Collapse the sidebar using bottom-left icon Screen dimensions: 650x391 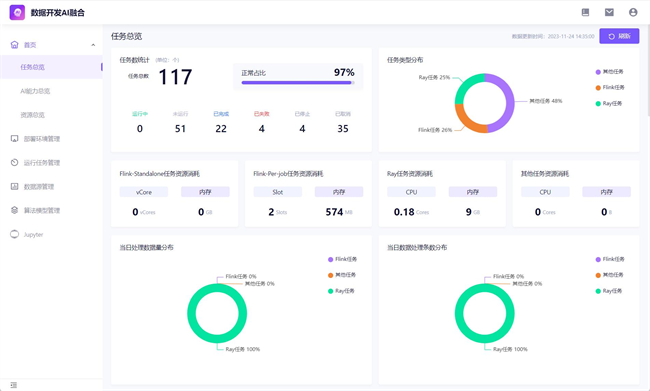[x=13, y=385]
